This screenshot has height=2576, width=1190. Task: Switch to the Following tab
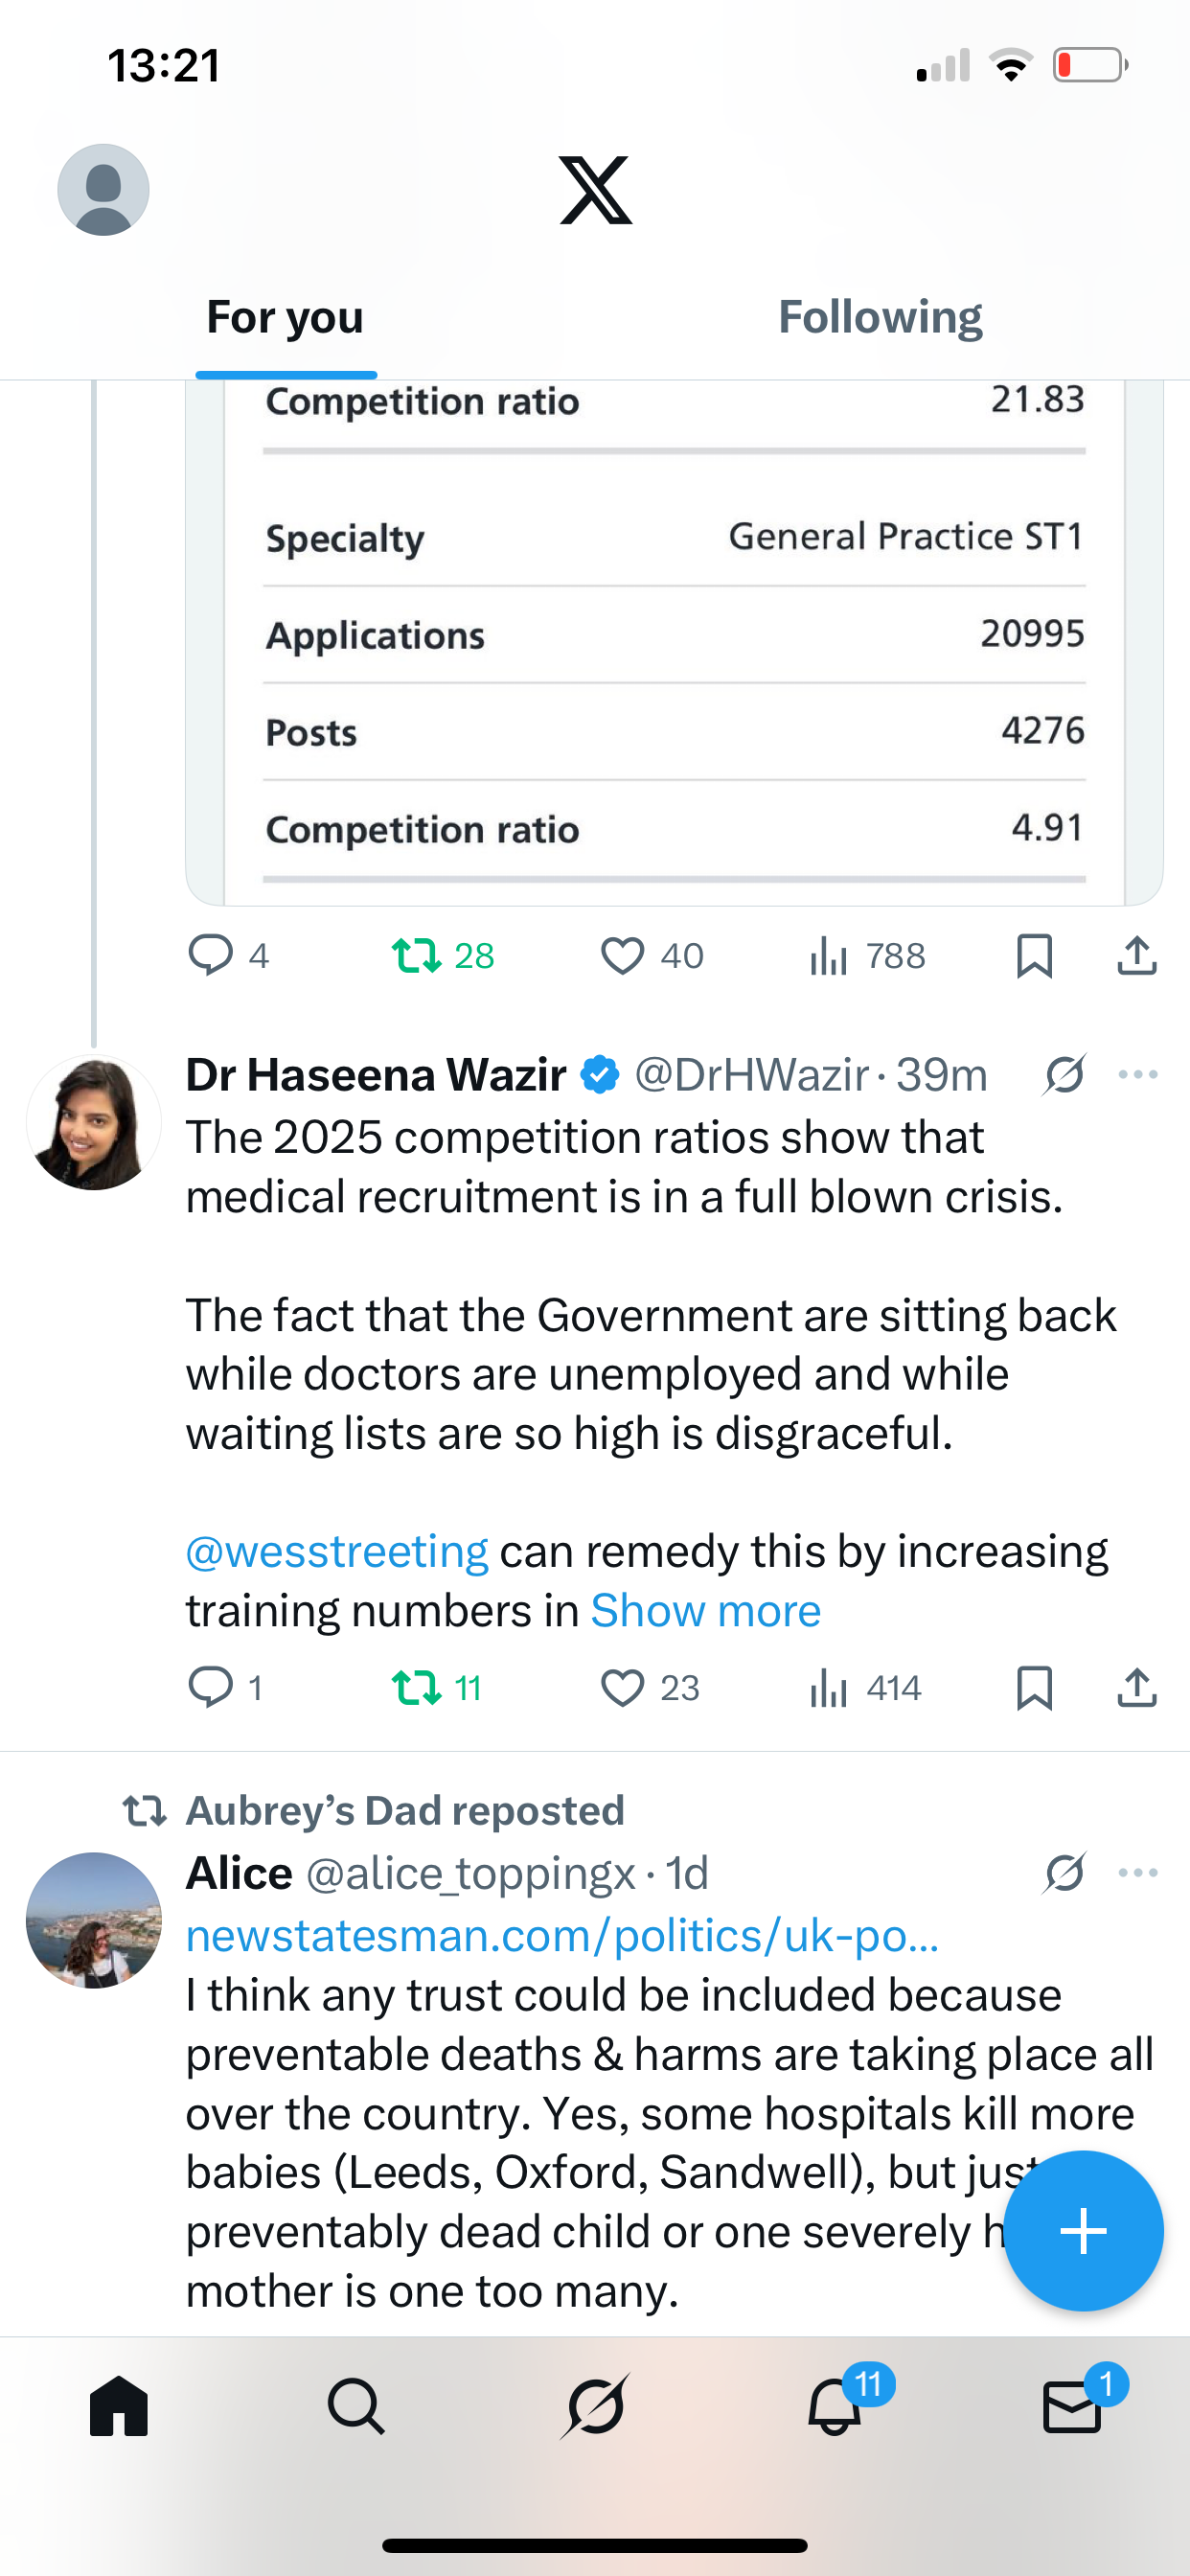coord(880,317)
